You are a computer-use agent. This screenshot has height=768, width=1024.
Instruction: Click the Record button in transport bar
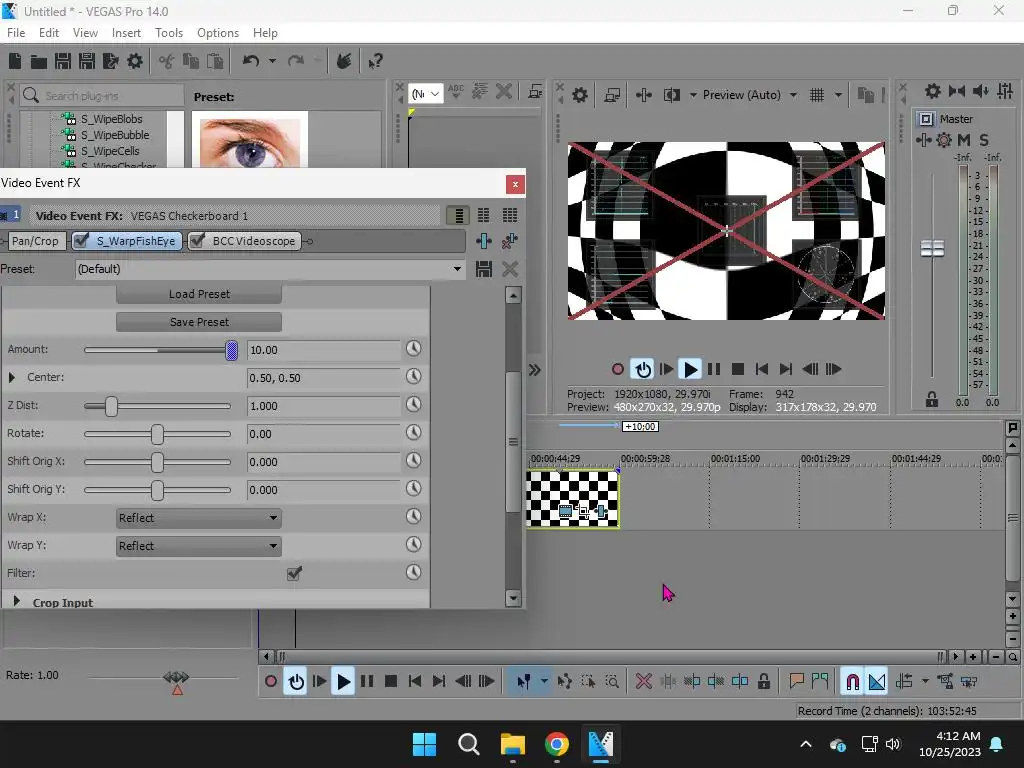[x=270, y=682]
